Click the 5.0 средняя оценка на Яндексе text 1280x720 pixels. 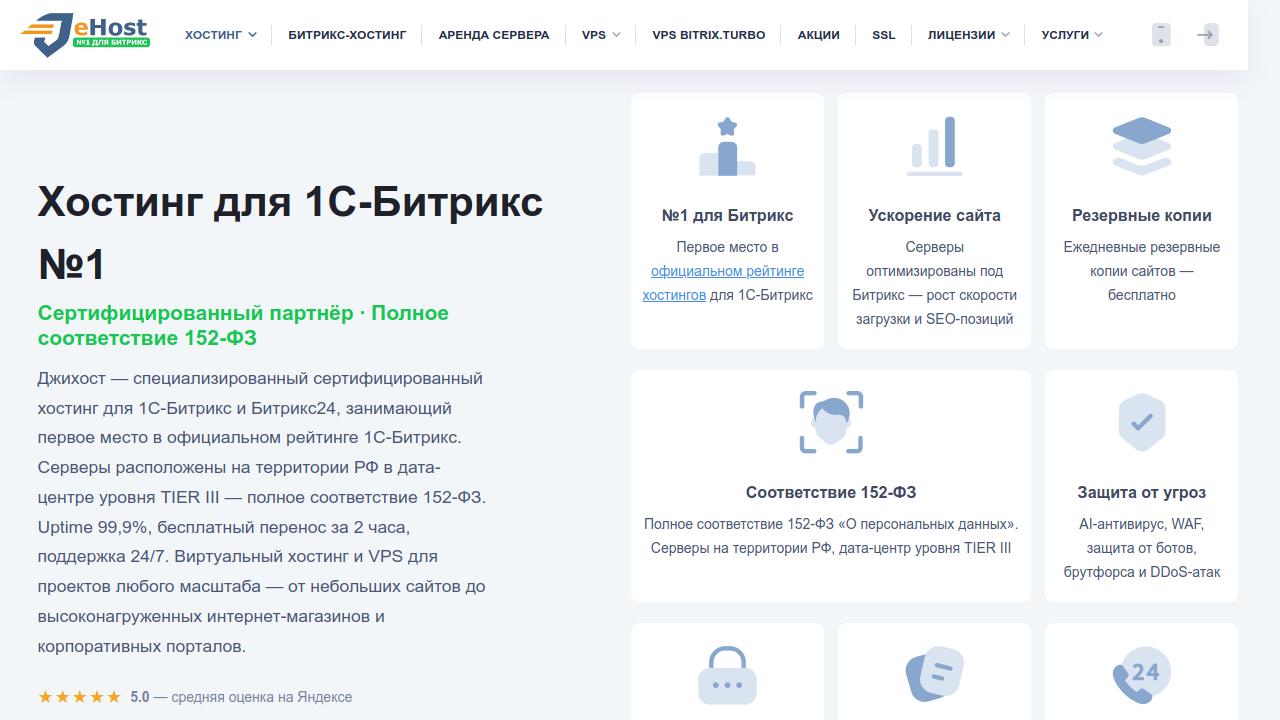coord(241,697)
